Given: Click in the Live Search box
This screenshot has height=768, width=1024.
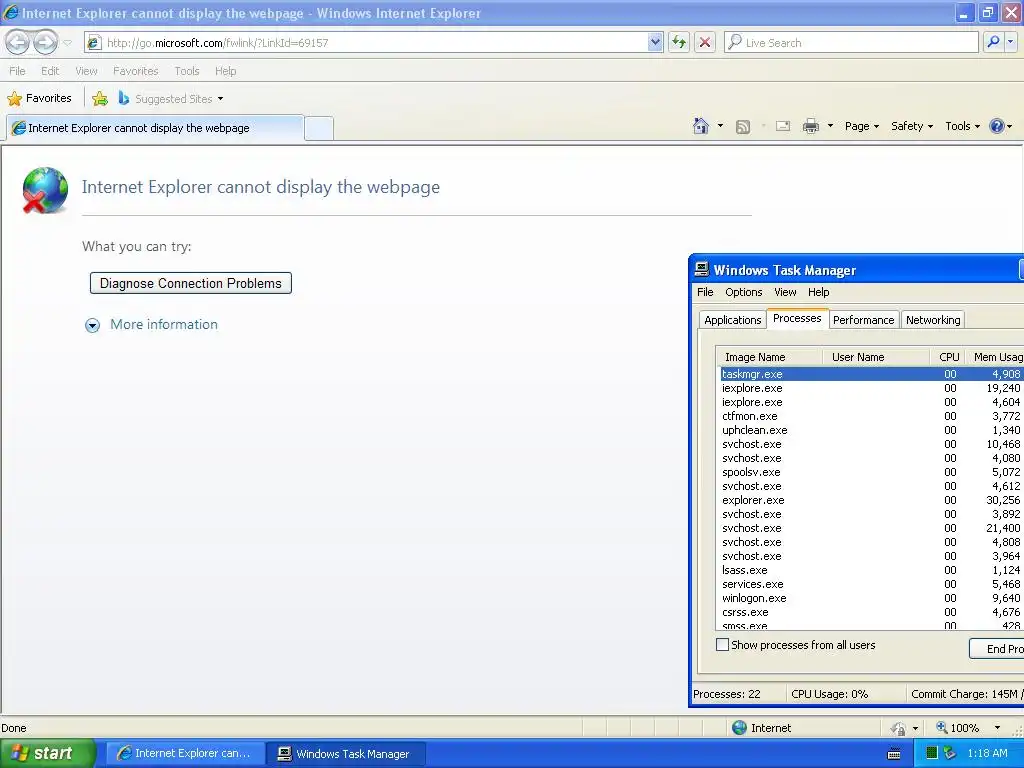Looking at the screenshot, I should tap(851, 42).
